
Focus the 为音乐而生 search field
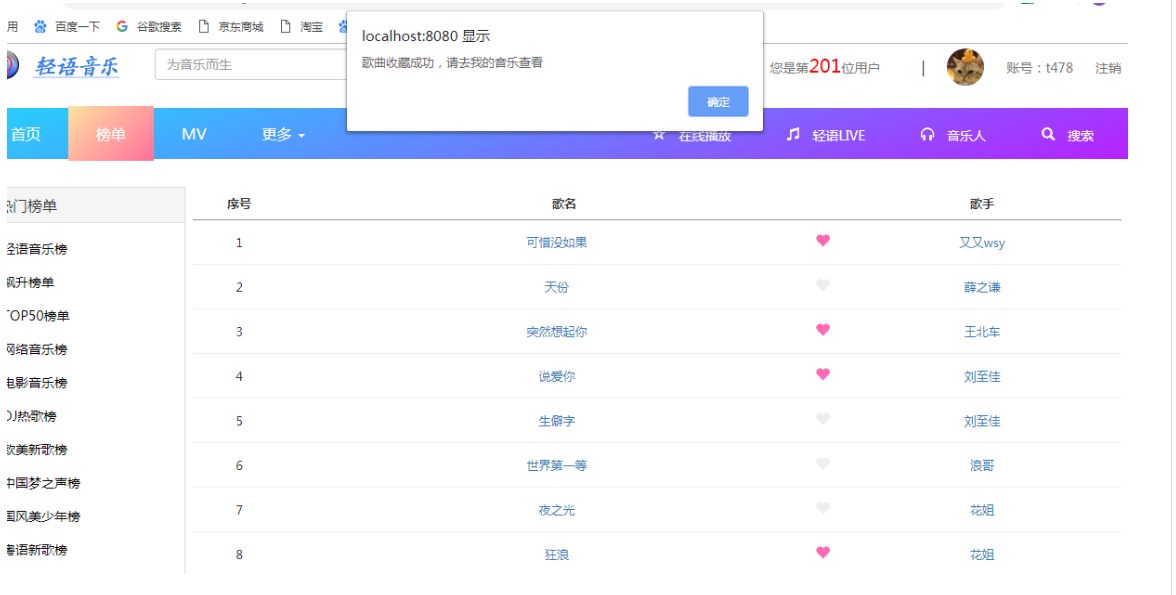click(x=250, y=65)
